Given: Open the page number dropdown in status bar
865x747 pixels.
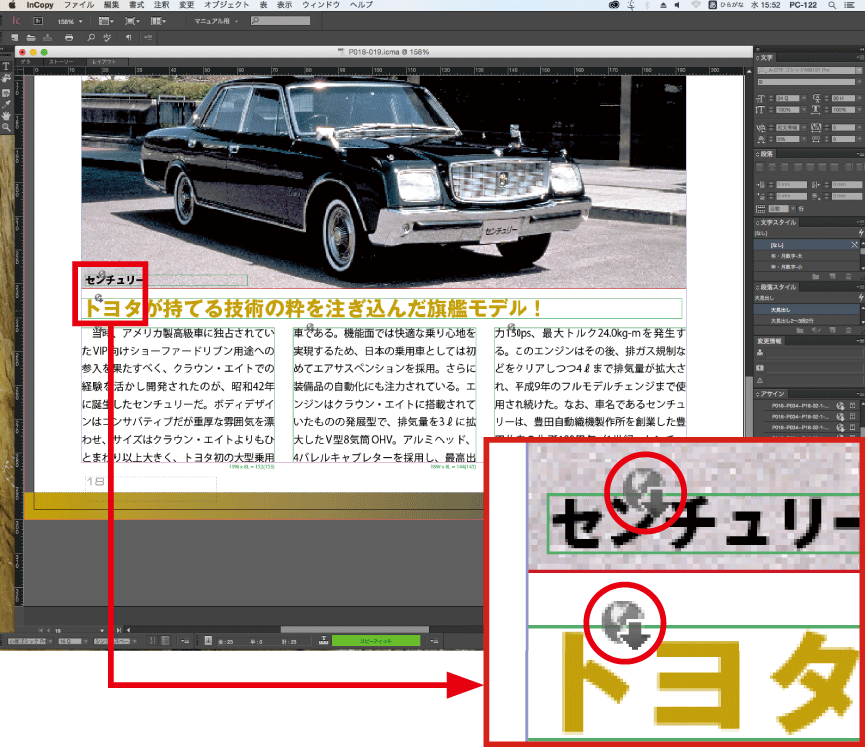Looking at the screenshot, I should click(102, 630).
